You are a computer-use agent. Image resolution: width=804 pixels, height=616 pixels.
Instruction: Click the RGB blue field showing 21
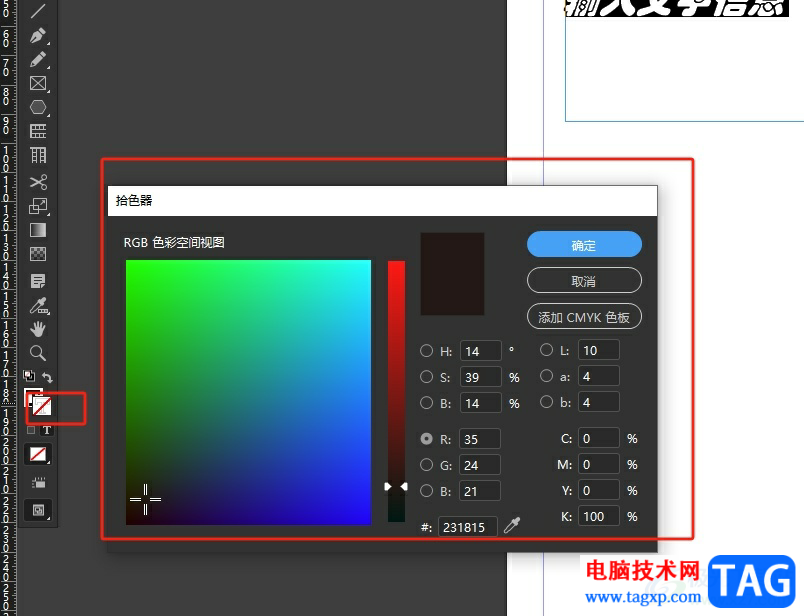click(480, 491)
